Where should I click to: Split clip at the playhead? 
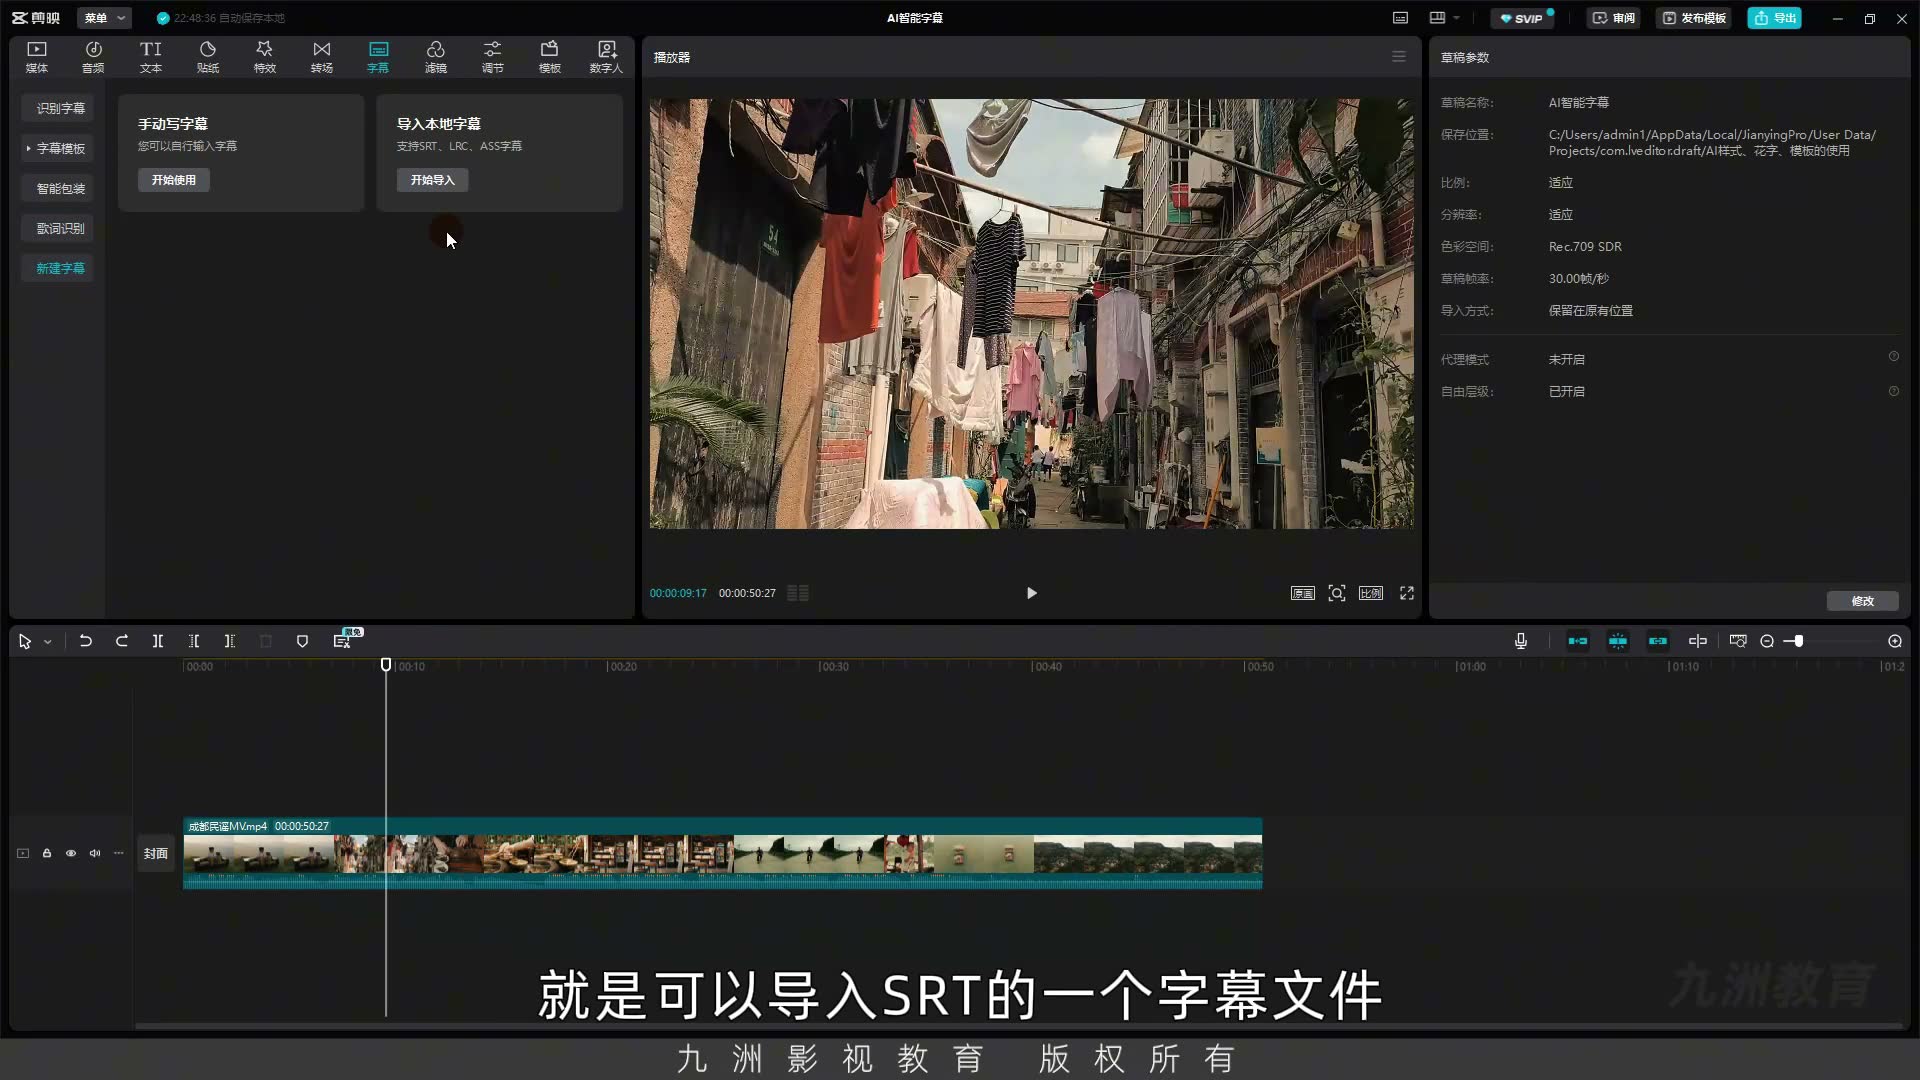[x=158, y=641]
